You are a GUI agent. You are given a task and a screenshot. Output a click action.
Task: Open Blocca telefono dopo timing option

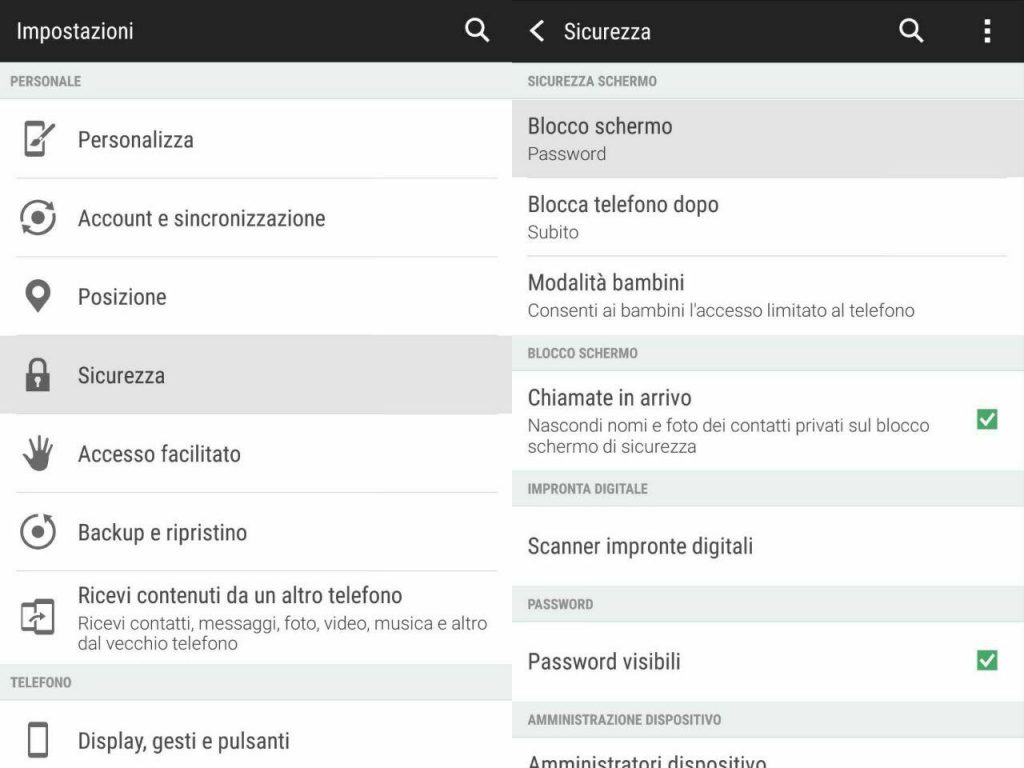pos(768,217)
